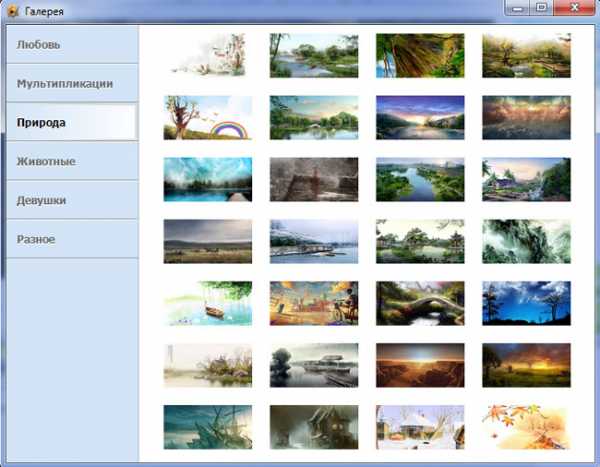Viewport: 600px width, 467px height.
Task: Pick the turquoise lake with pier thumbnail
Action: 208,180
